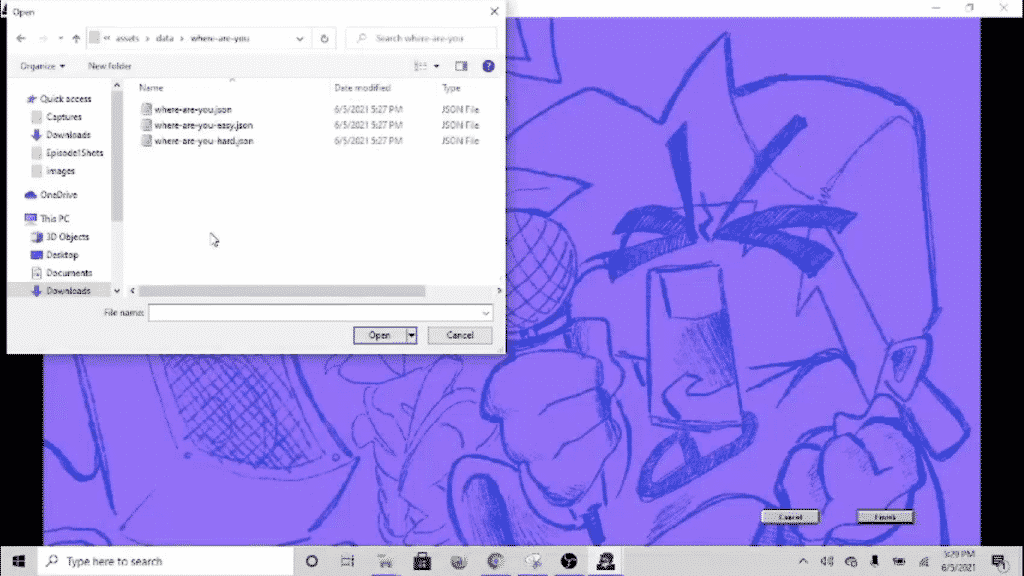Click New folder in the toolbar
Screen dimensions: 1024x576
point(110,66)
